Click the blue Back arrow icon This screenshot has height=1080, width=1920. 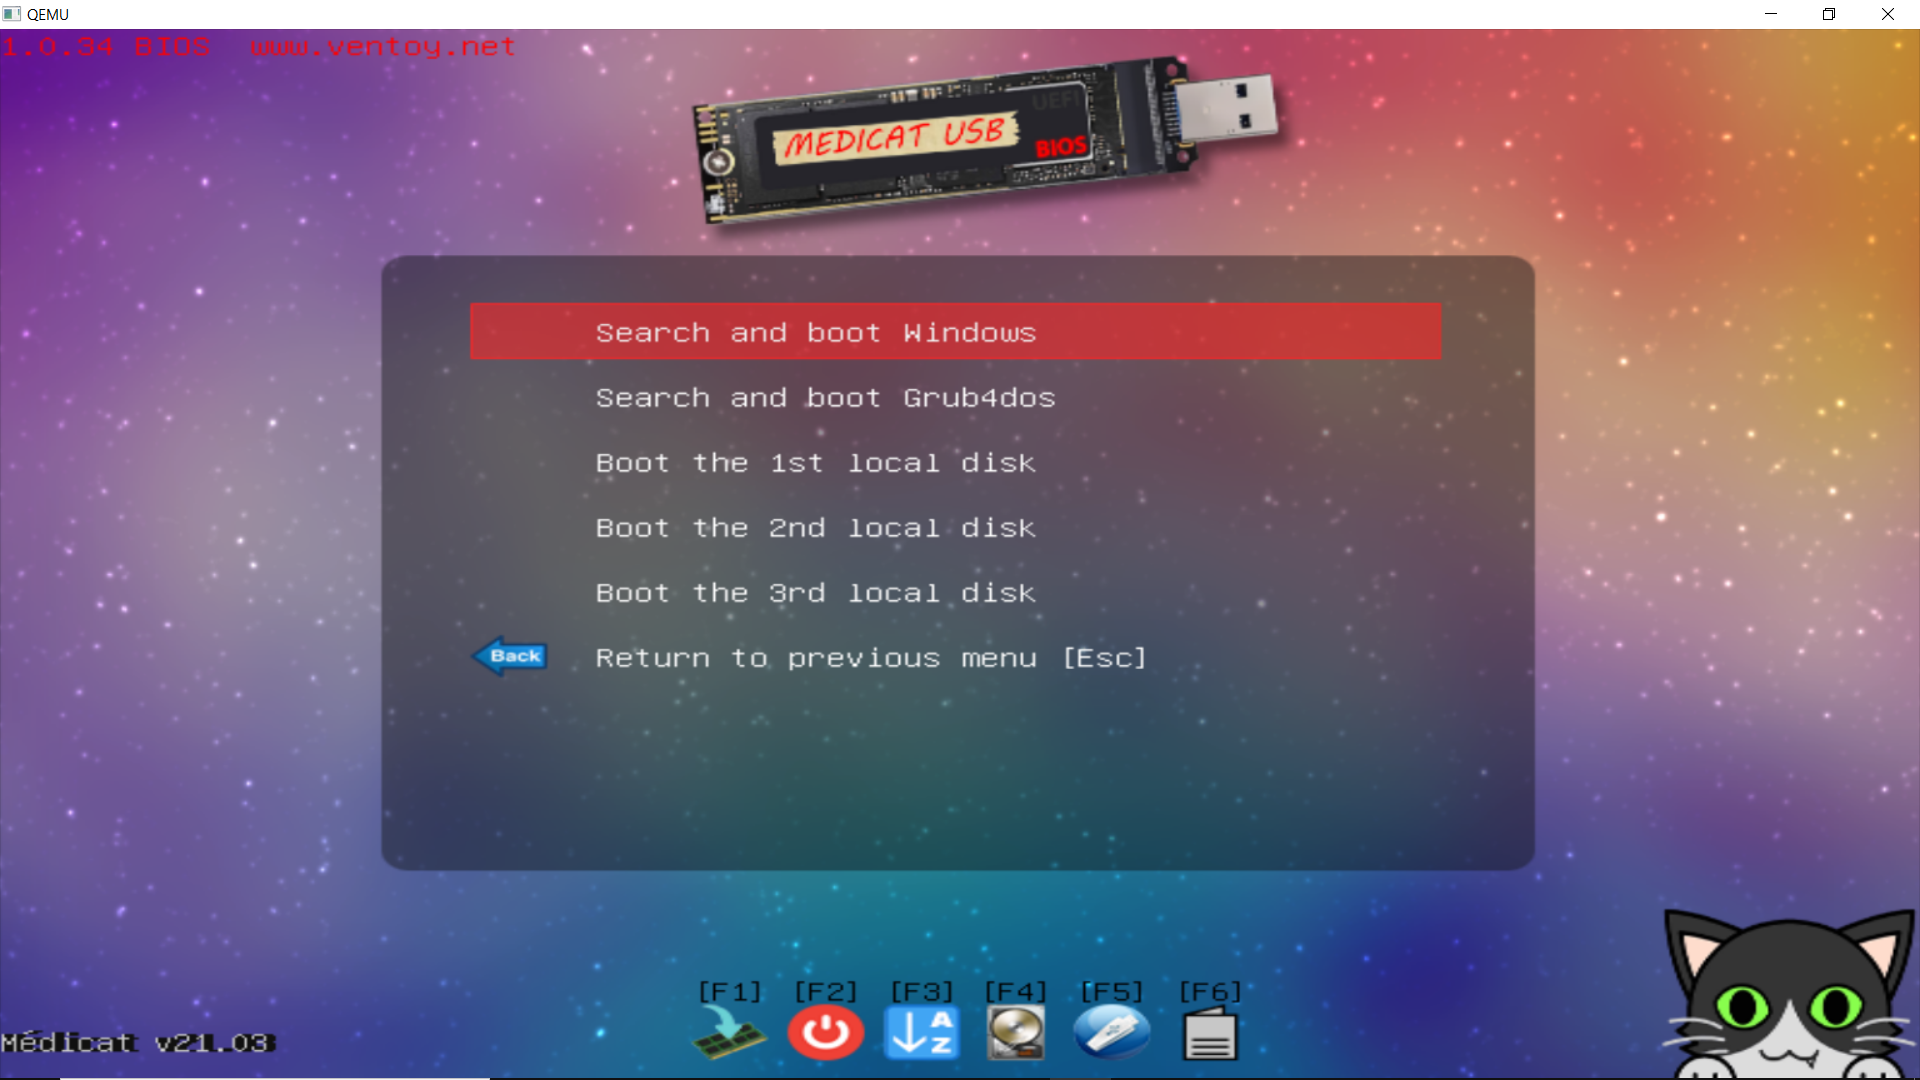[x=510, y=656]
